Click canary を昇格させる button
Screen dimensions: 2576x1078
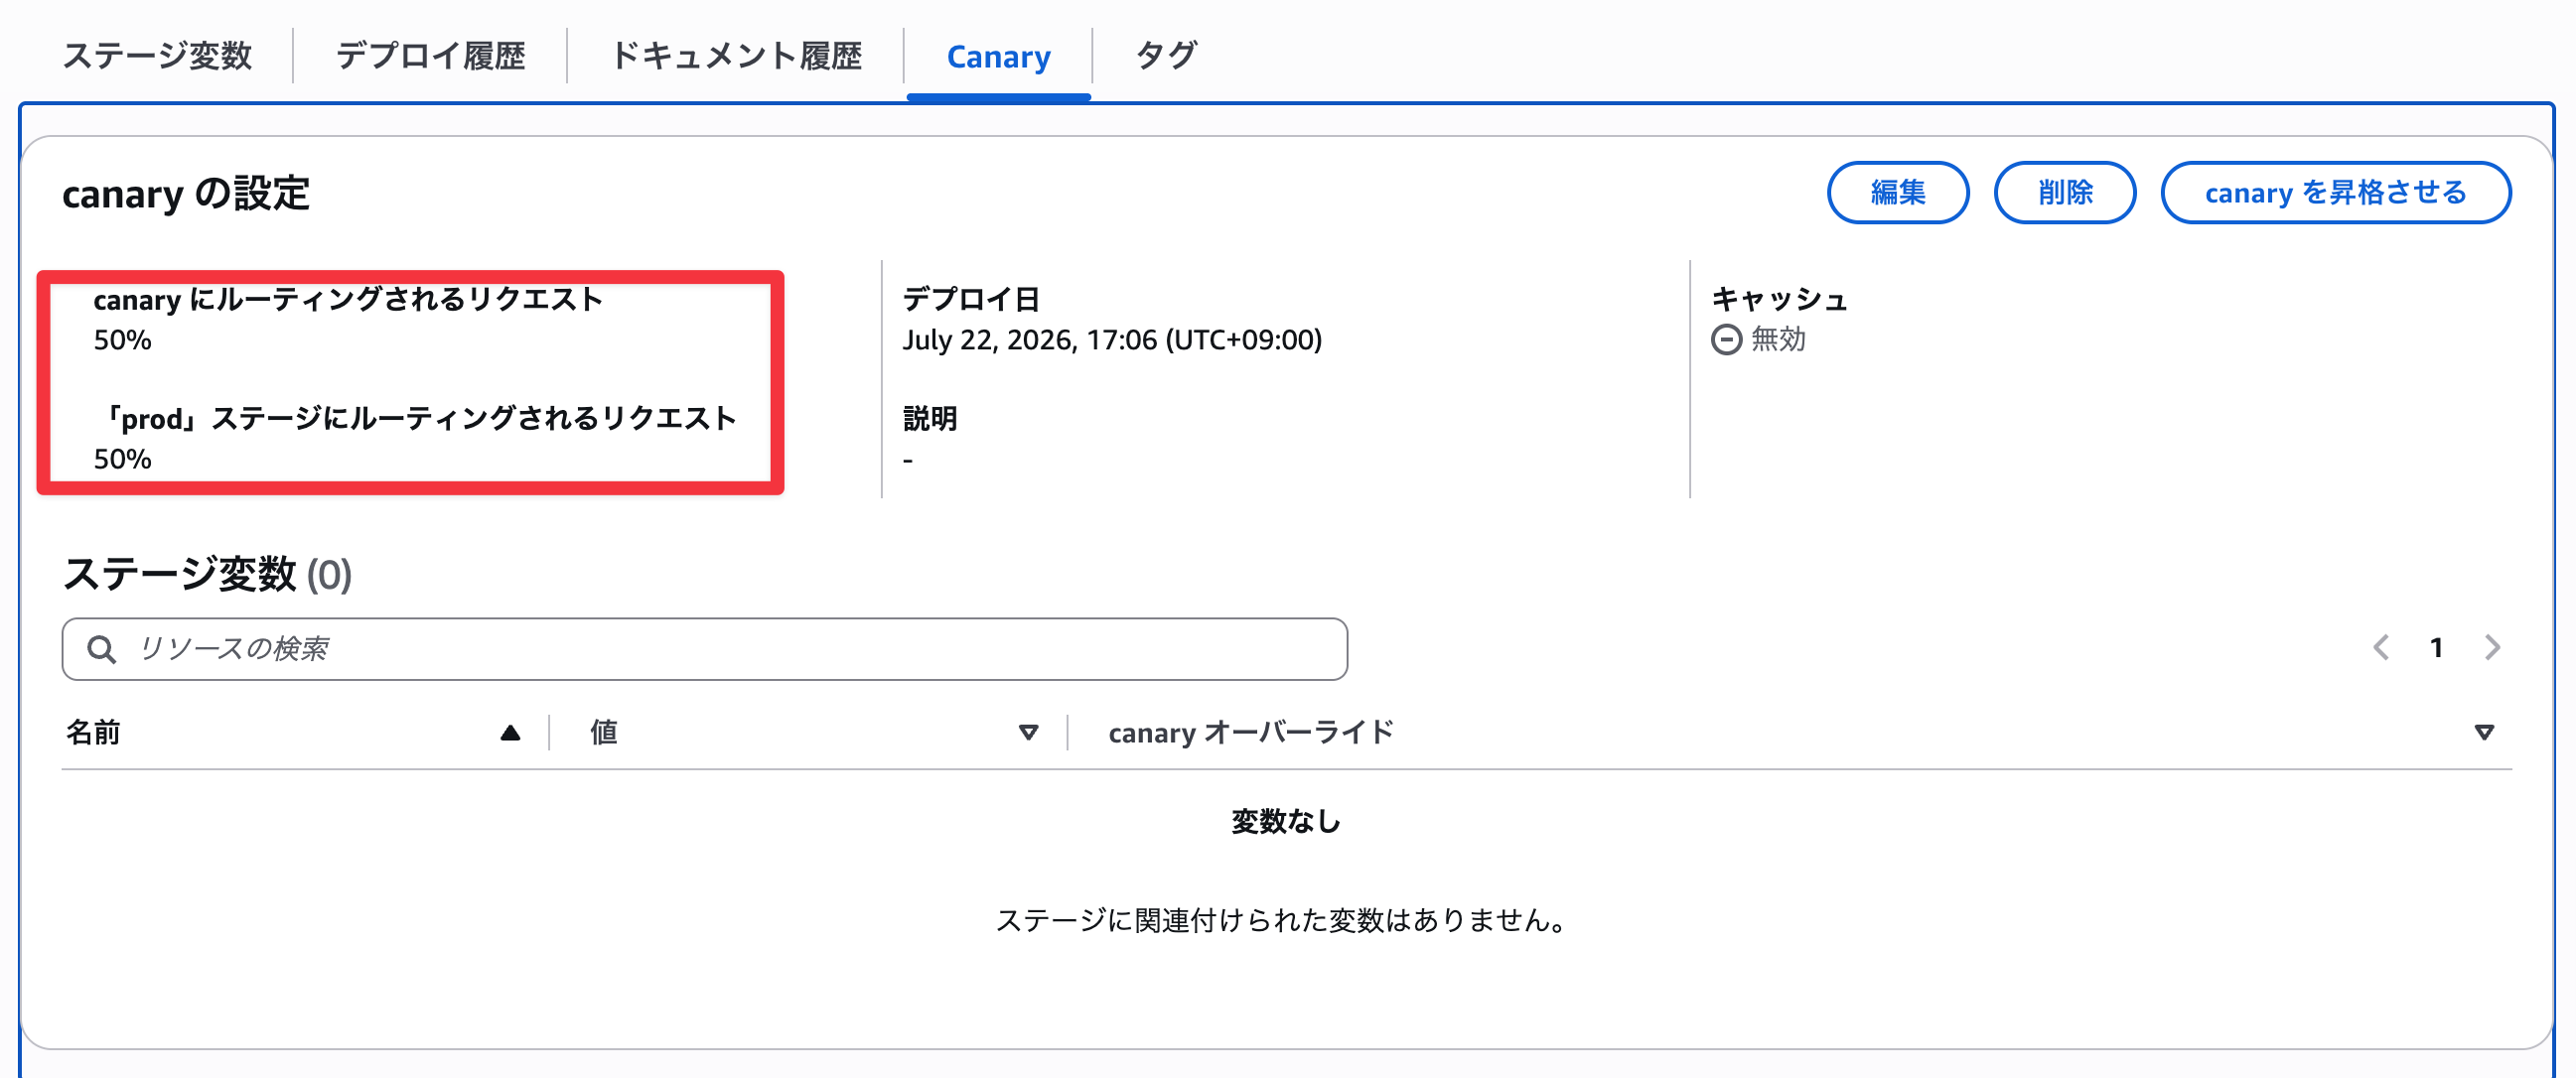(x=2335, y=192)
